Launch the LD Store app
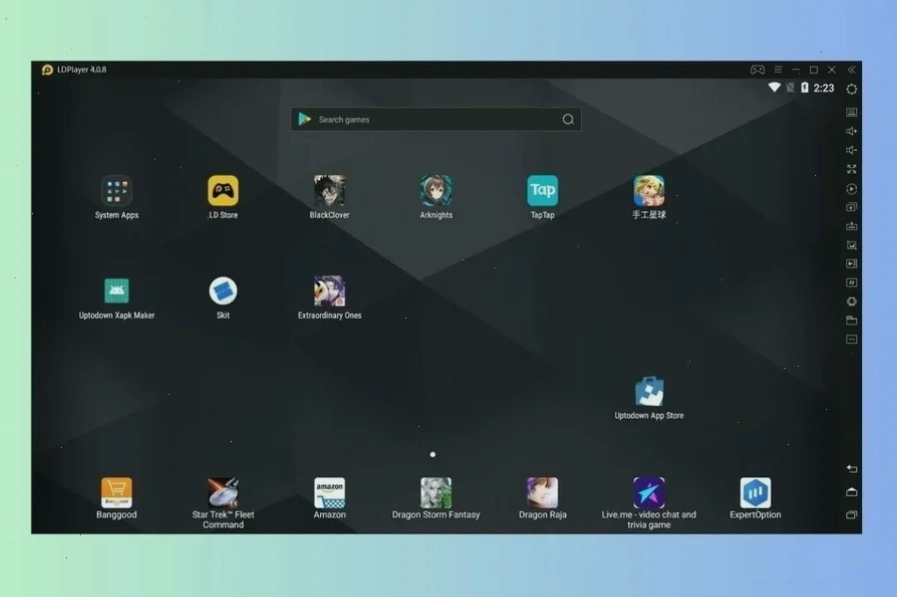Viewport: 897px width, 599px height. point(223,191)
